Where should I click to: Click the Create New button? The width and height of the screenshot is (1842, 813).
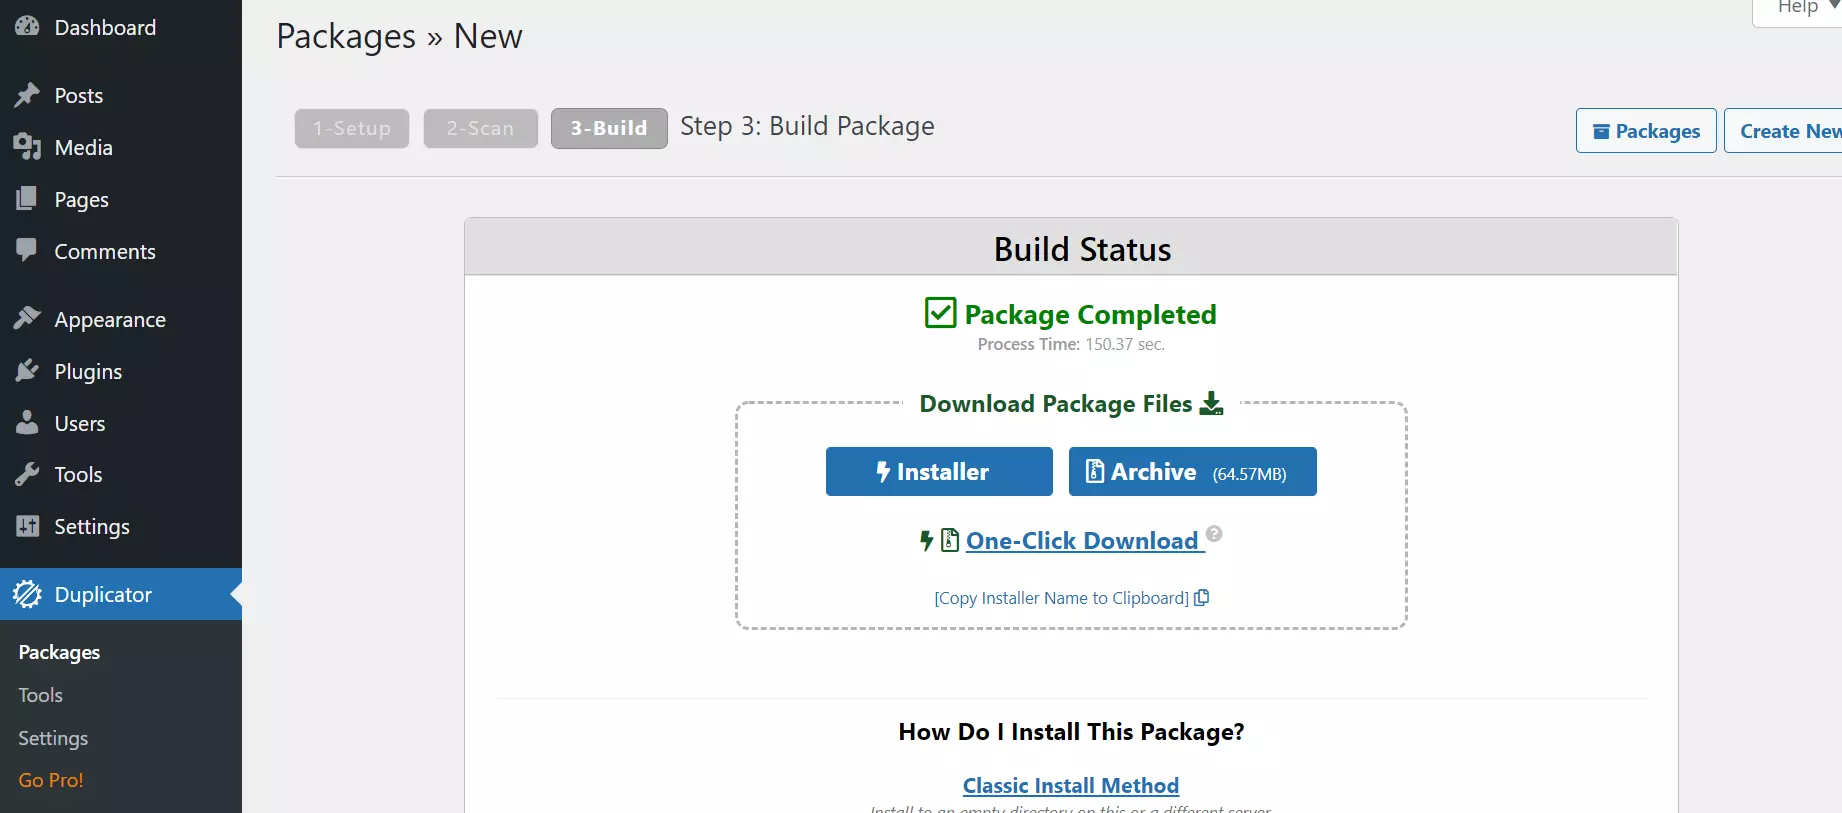click(x=1784, y=130)
